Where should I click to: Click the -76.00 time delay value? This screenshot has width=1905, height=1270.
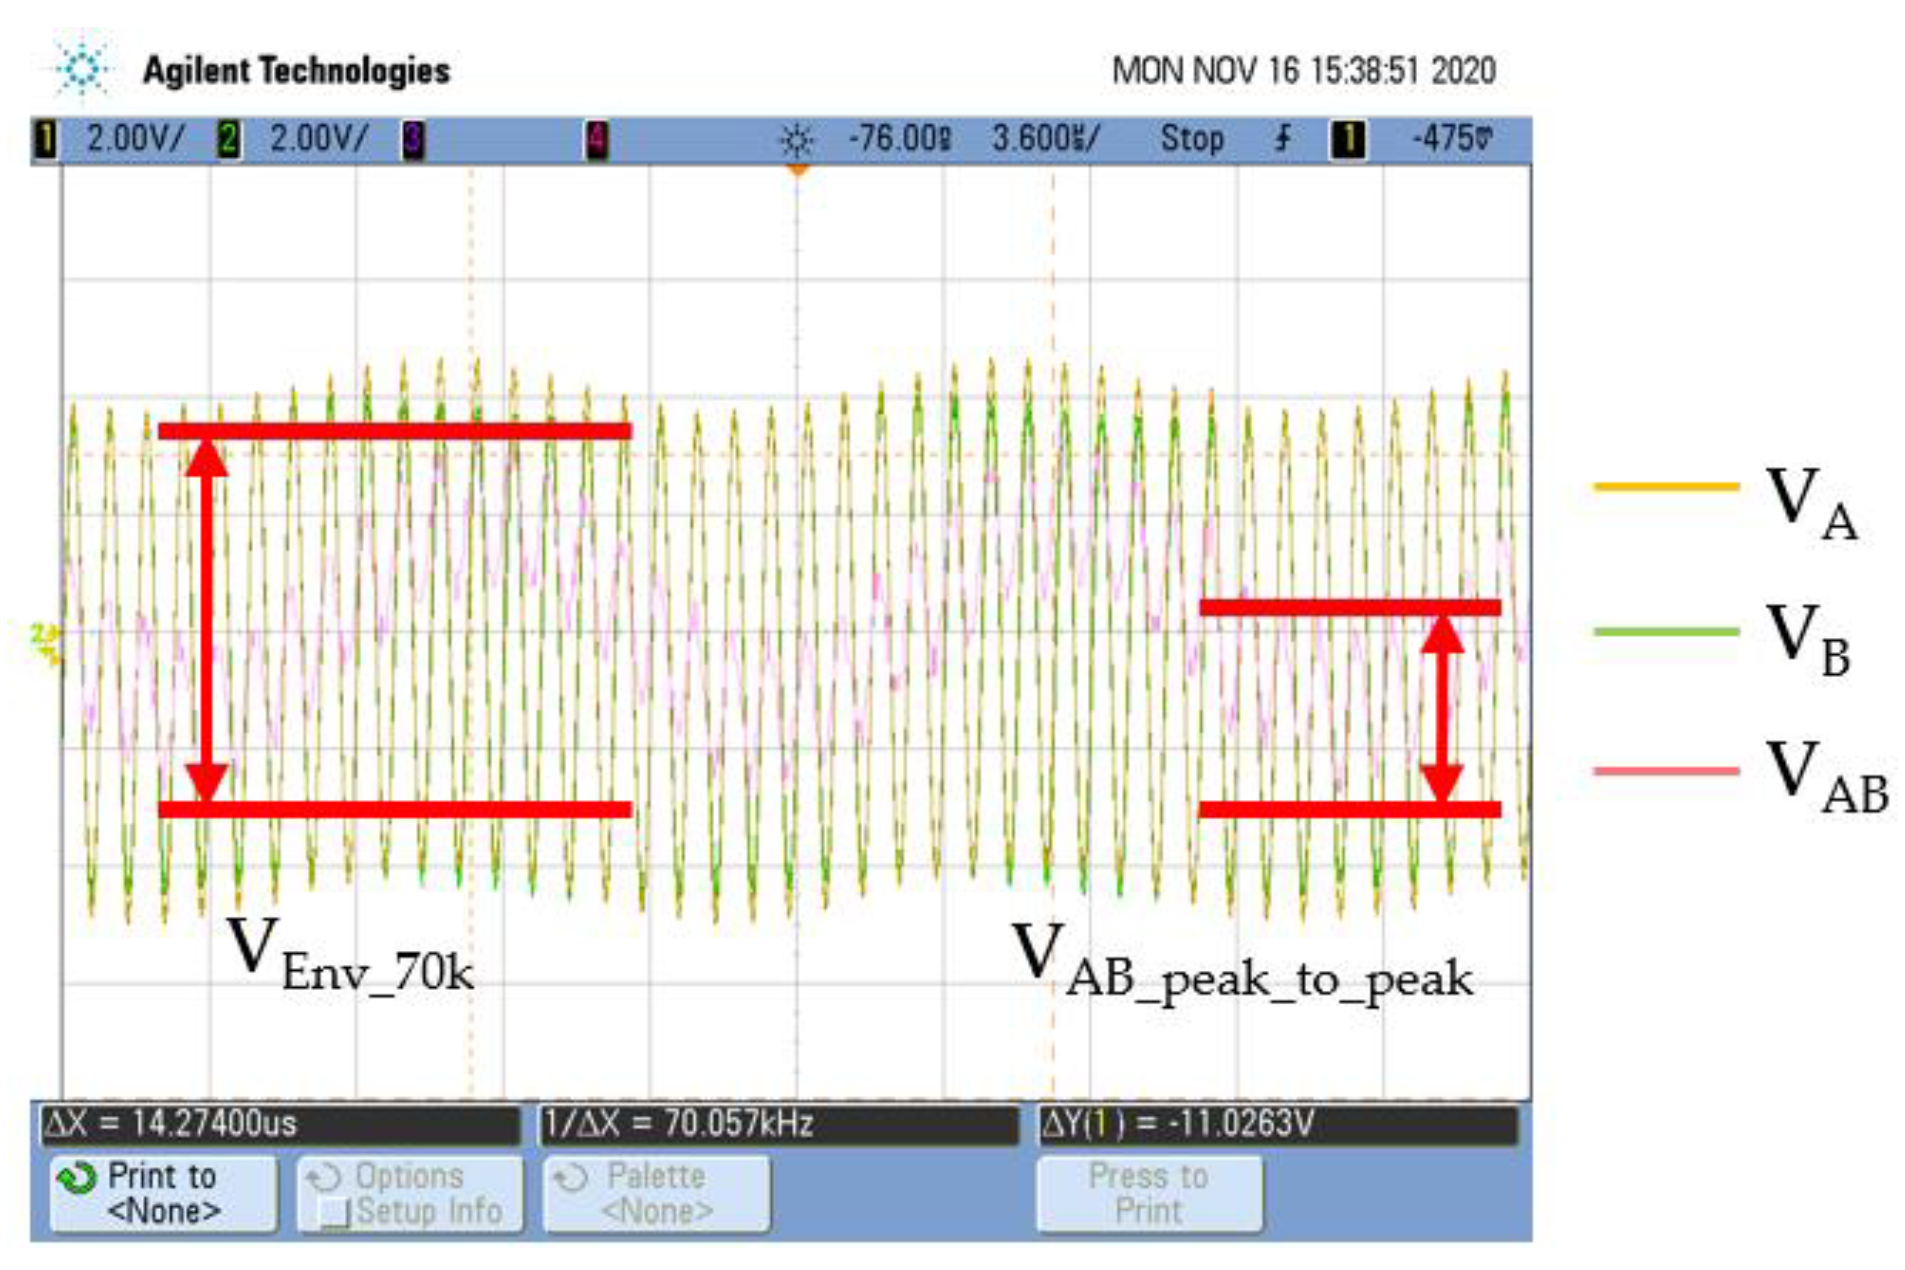(x=899, y=138)
